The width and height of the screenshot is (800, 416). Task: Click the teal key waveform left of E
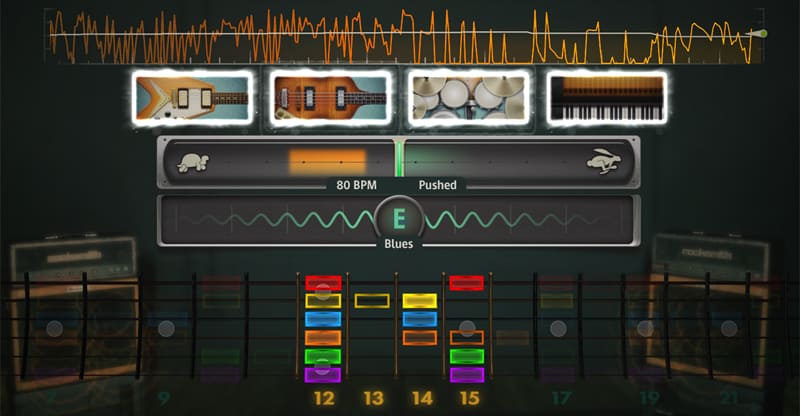click(x=278, y=220)
